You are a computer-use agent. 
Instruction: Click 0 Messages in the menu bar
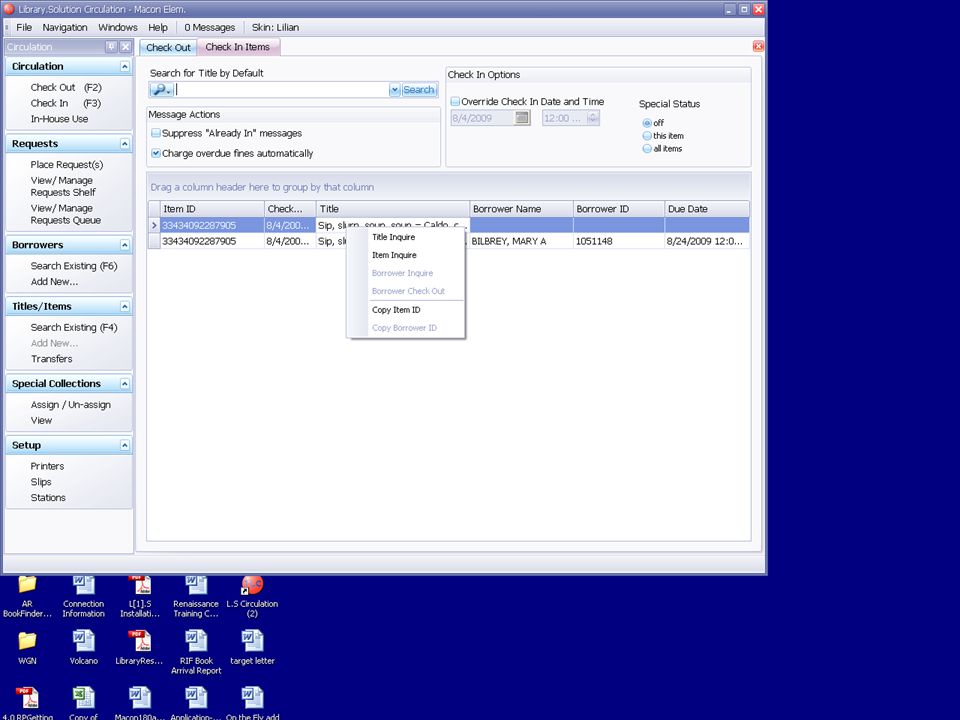[x=209, y=28]
